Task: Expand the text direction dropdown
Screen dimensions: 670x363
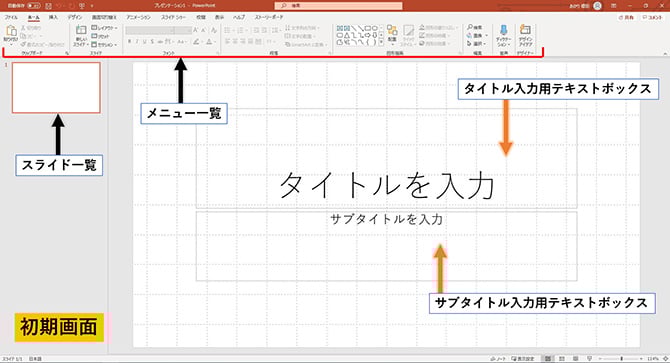Action: 303,28
